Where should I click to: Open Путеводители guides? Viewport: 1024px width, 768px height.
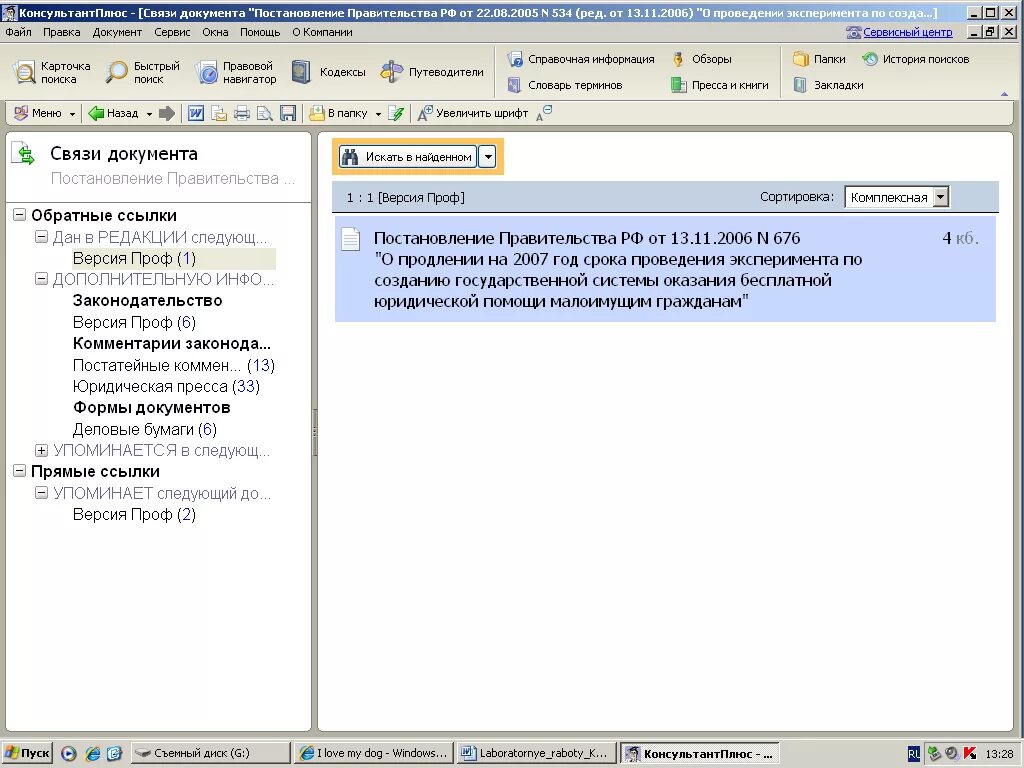coord(432,72)
